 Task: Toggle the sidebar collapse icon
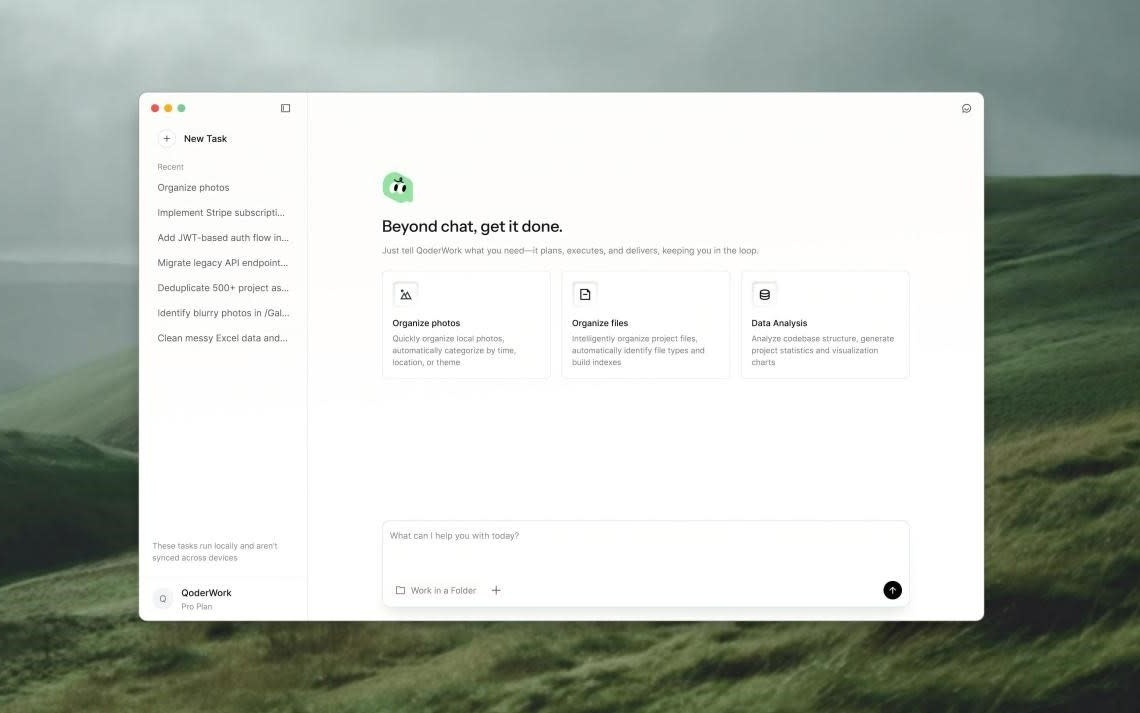(x=285, y=108)
